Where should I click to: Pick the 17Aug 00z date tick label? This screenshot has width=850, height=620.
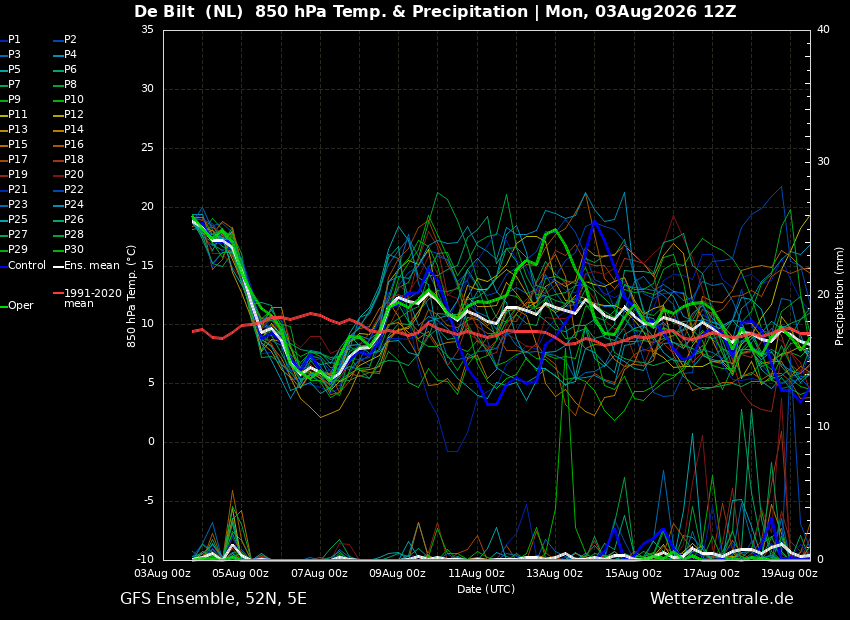click(x=711, y=573)
